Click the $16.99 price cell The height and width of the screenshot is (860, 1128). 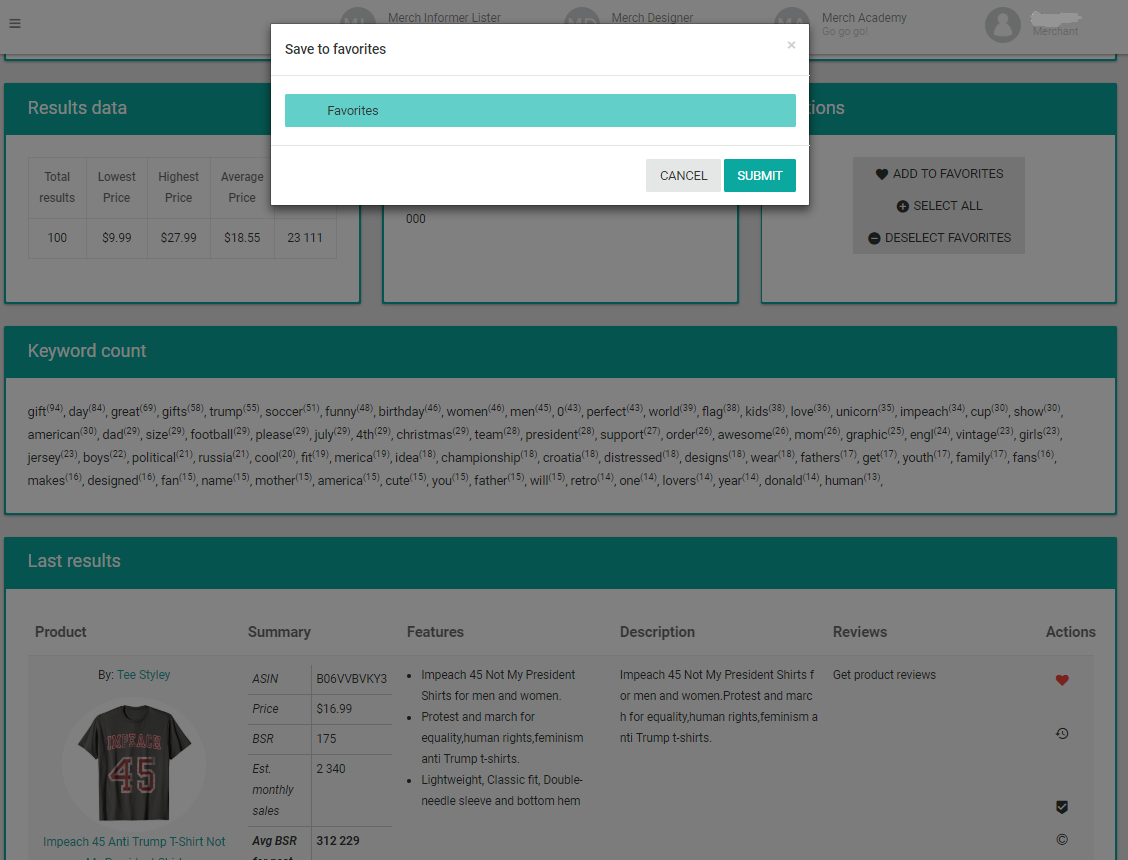tap(334, 709)
